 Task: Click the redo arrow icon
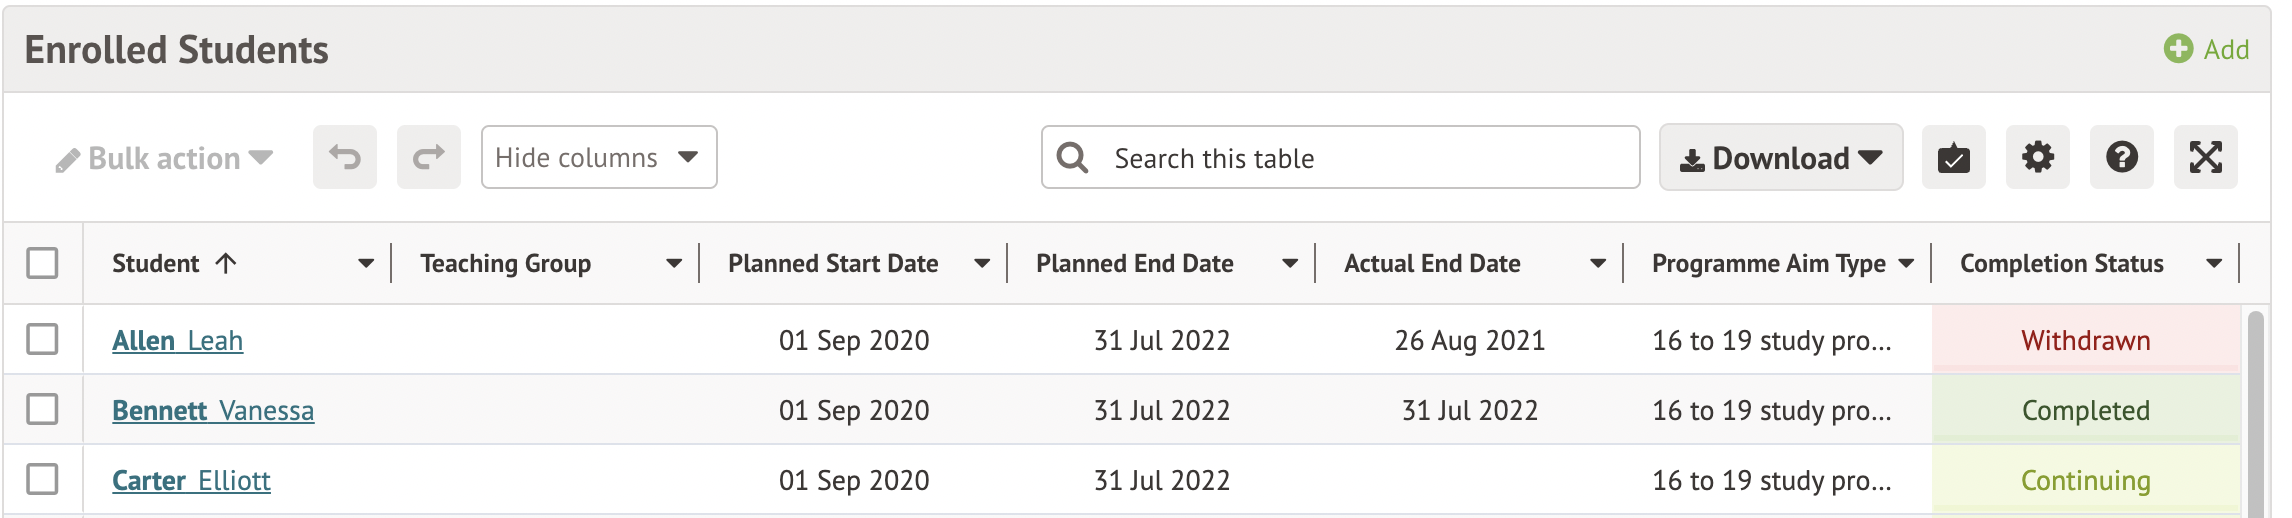tap(429, 157)
